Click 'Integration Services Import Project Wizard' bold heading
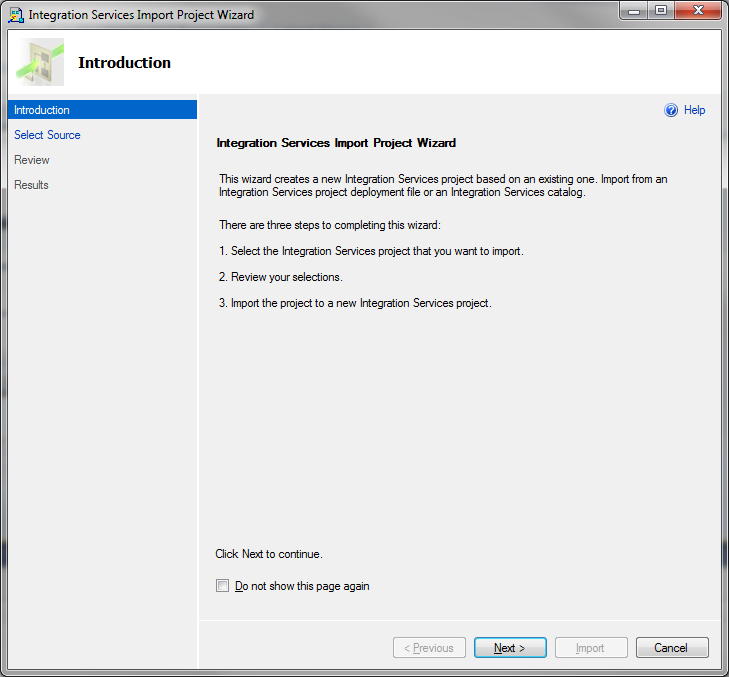 [336, 143]
